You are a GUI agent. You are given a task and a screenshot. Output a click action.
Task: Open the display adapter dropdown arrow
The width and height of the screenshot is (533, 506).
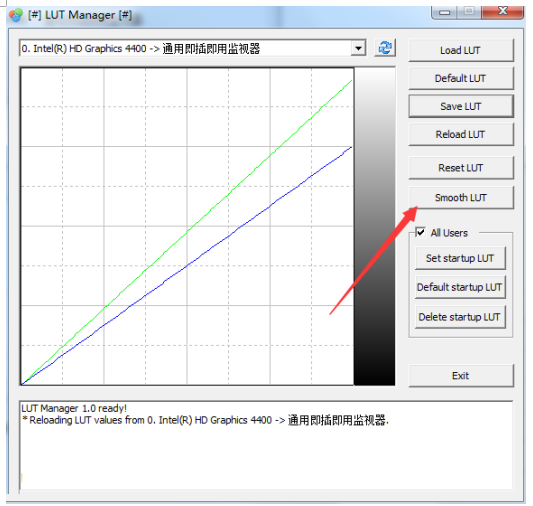click(x=358, y=48)
